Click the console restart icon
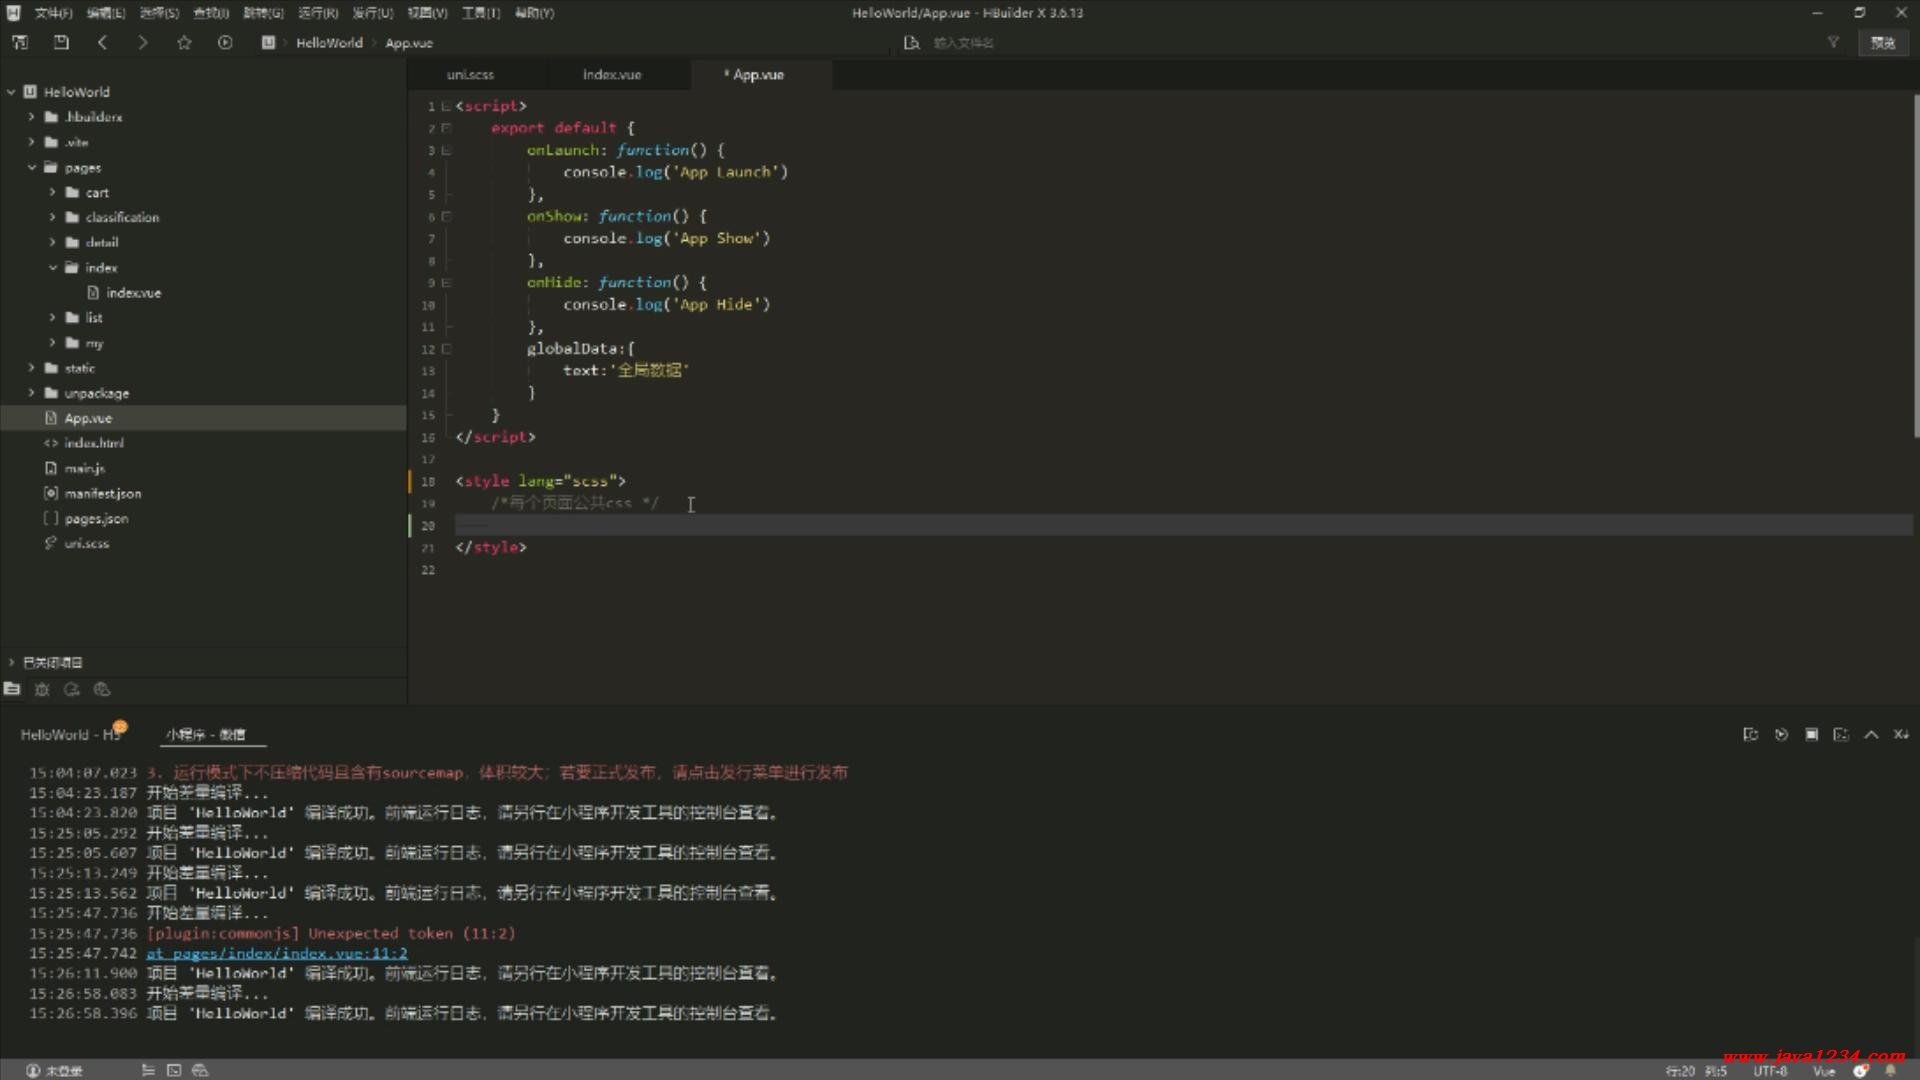Screen dimensions: 1920x1080 point(1750,734)
